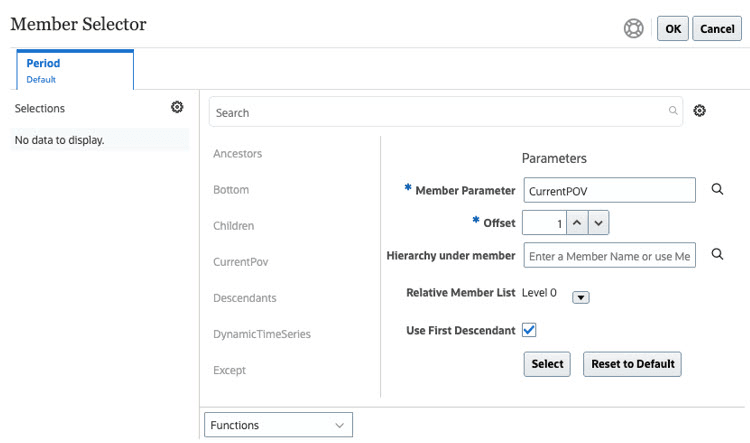Choose the Children function
750x443 pixels.
point(233,226)
